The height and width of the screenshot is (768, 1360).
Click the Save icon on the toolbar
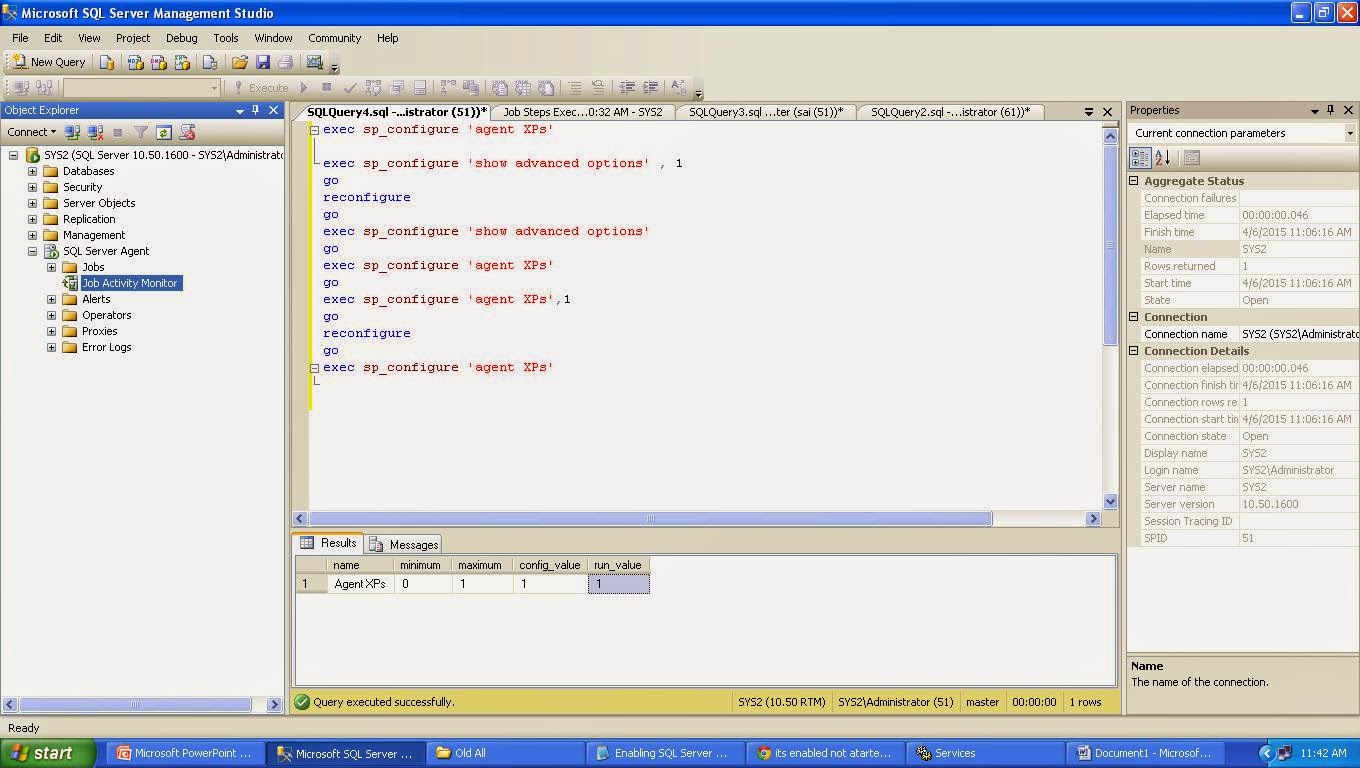tap(263, 62)
